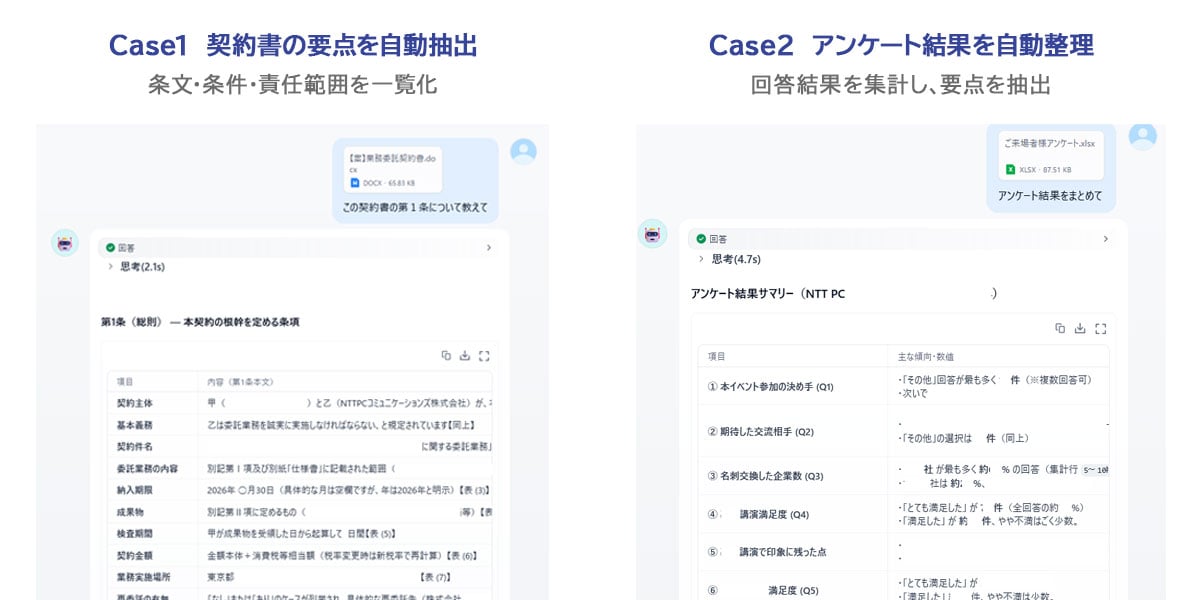
Task: Select the 本イベント参加の決め手 (Q1) row
Action: (x=904, y=386)
